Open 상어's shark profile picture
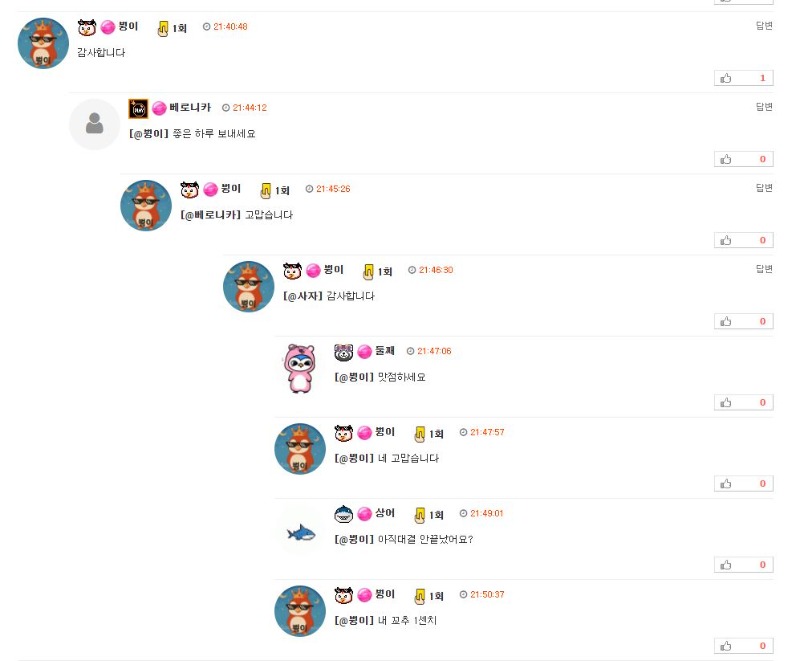 pyautogui.click(x=301, y=533)
